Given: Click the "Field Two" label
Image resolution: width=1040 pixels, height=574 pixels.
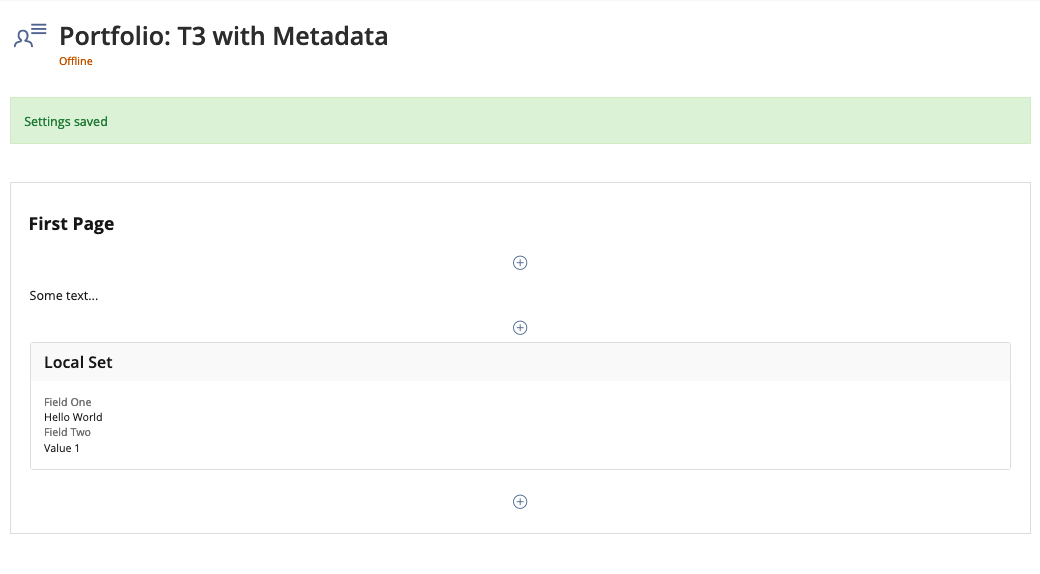Looking at the screenshot, I should pyautogui.click(x=67, y=433).
